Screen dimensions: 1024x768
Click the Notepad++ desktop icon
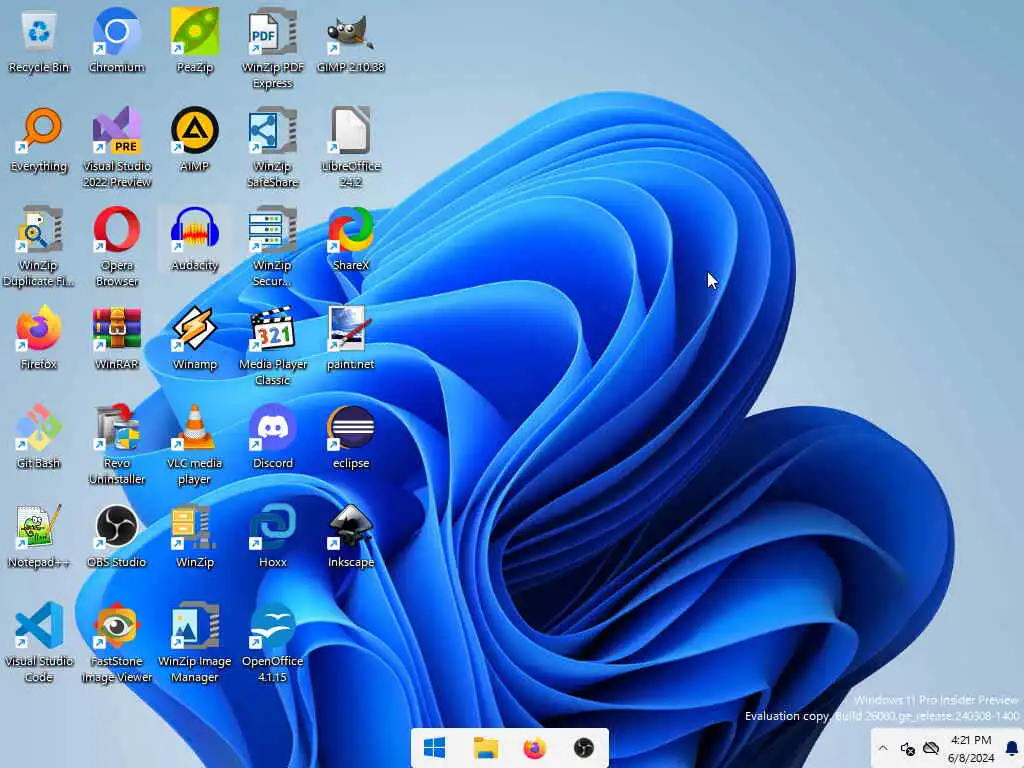click(x=39, y=536)
